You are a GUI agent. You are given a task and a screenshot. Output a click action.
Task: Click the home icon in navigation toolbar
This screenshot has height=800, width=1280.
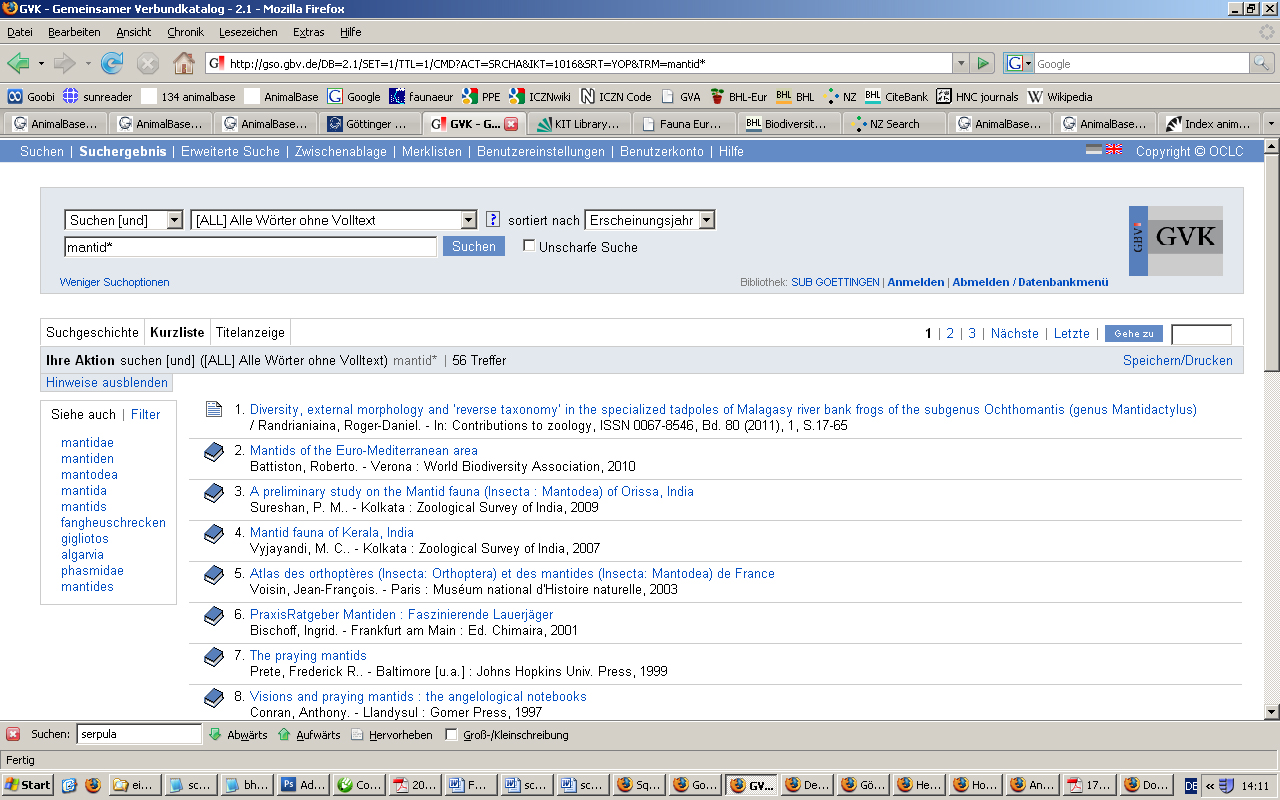point(184,64)
